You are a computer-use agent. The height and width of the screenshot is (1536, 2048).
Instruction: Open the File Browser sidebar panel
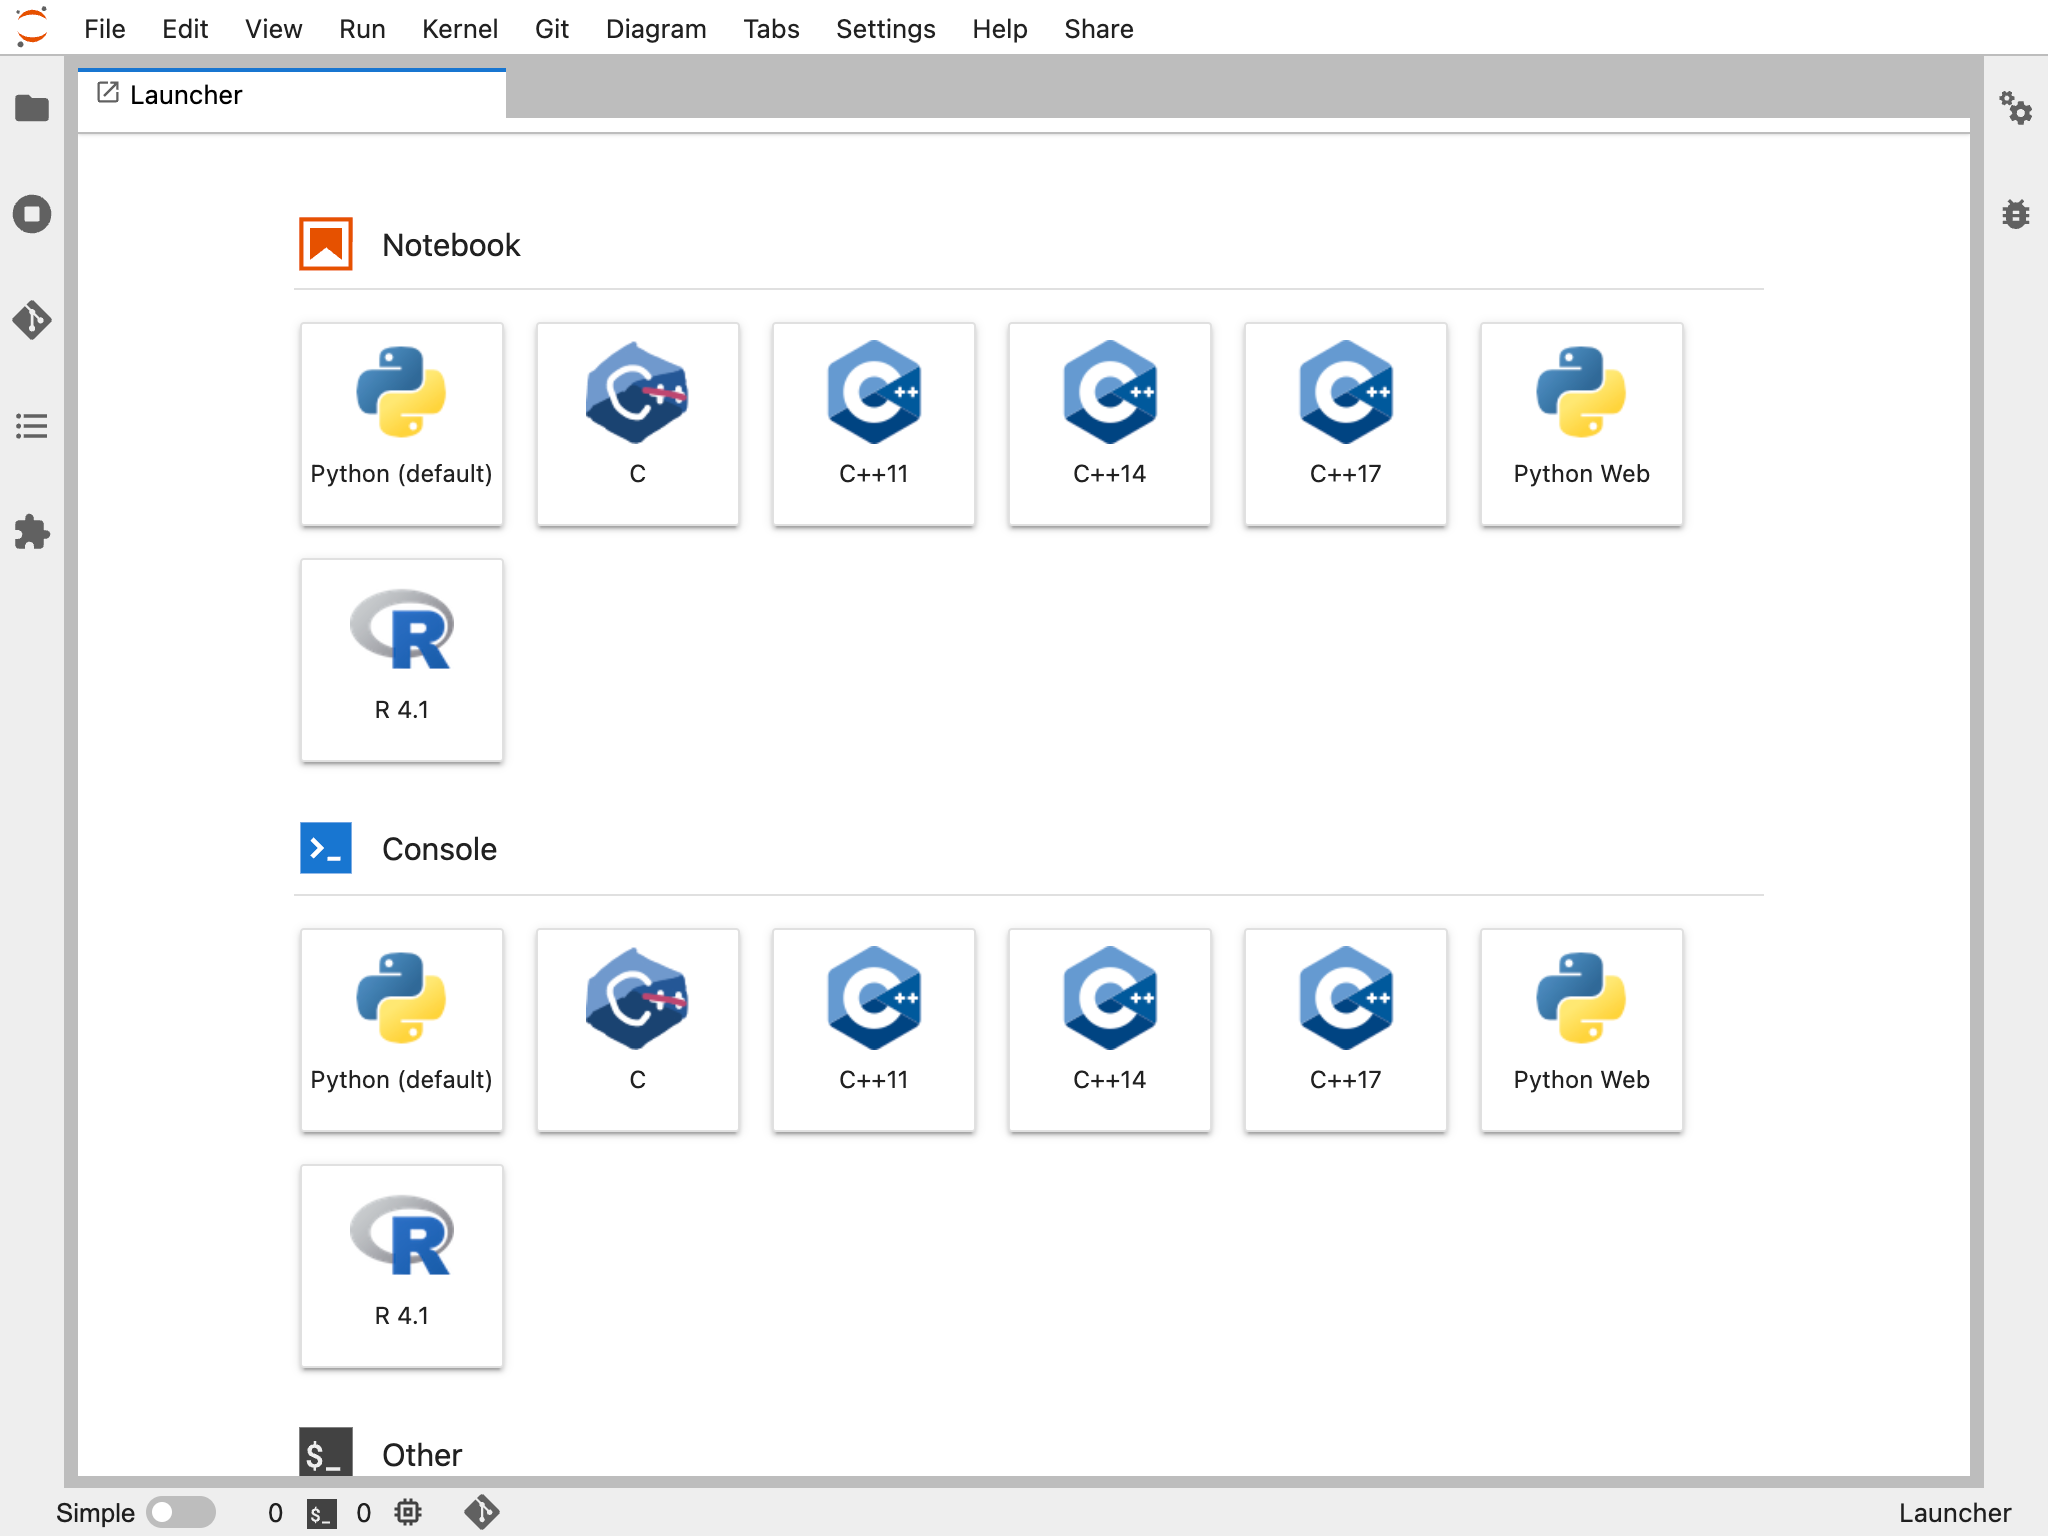pos(32,108)
